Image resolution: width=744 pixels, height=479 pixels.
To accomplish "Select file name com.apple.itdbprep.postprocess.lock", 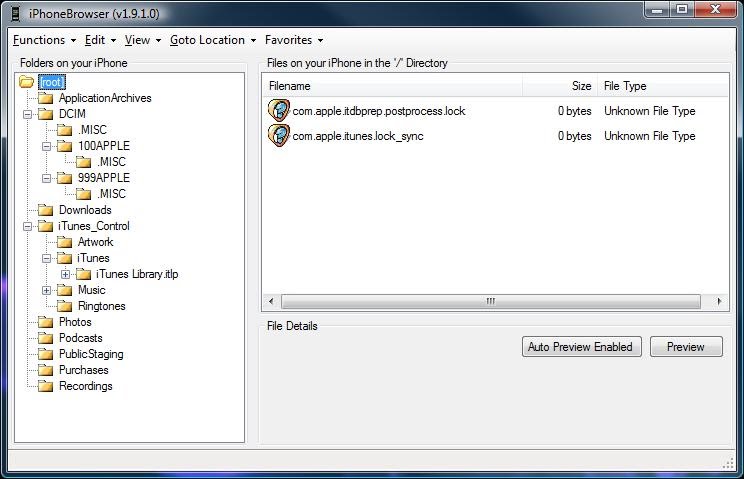I will [x=379, y=111].
